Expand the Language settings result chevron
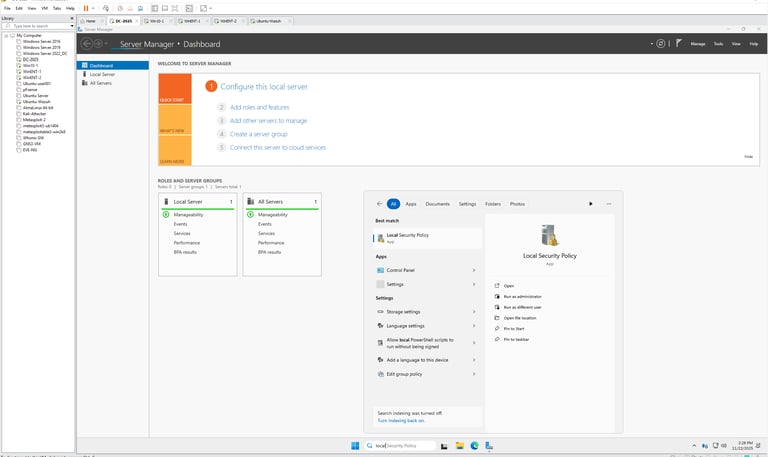The width and height of the screenshot is (768, 457). coord(474,326)
